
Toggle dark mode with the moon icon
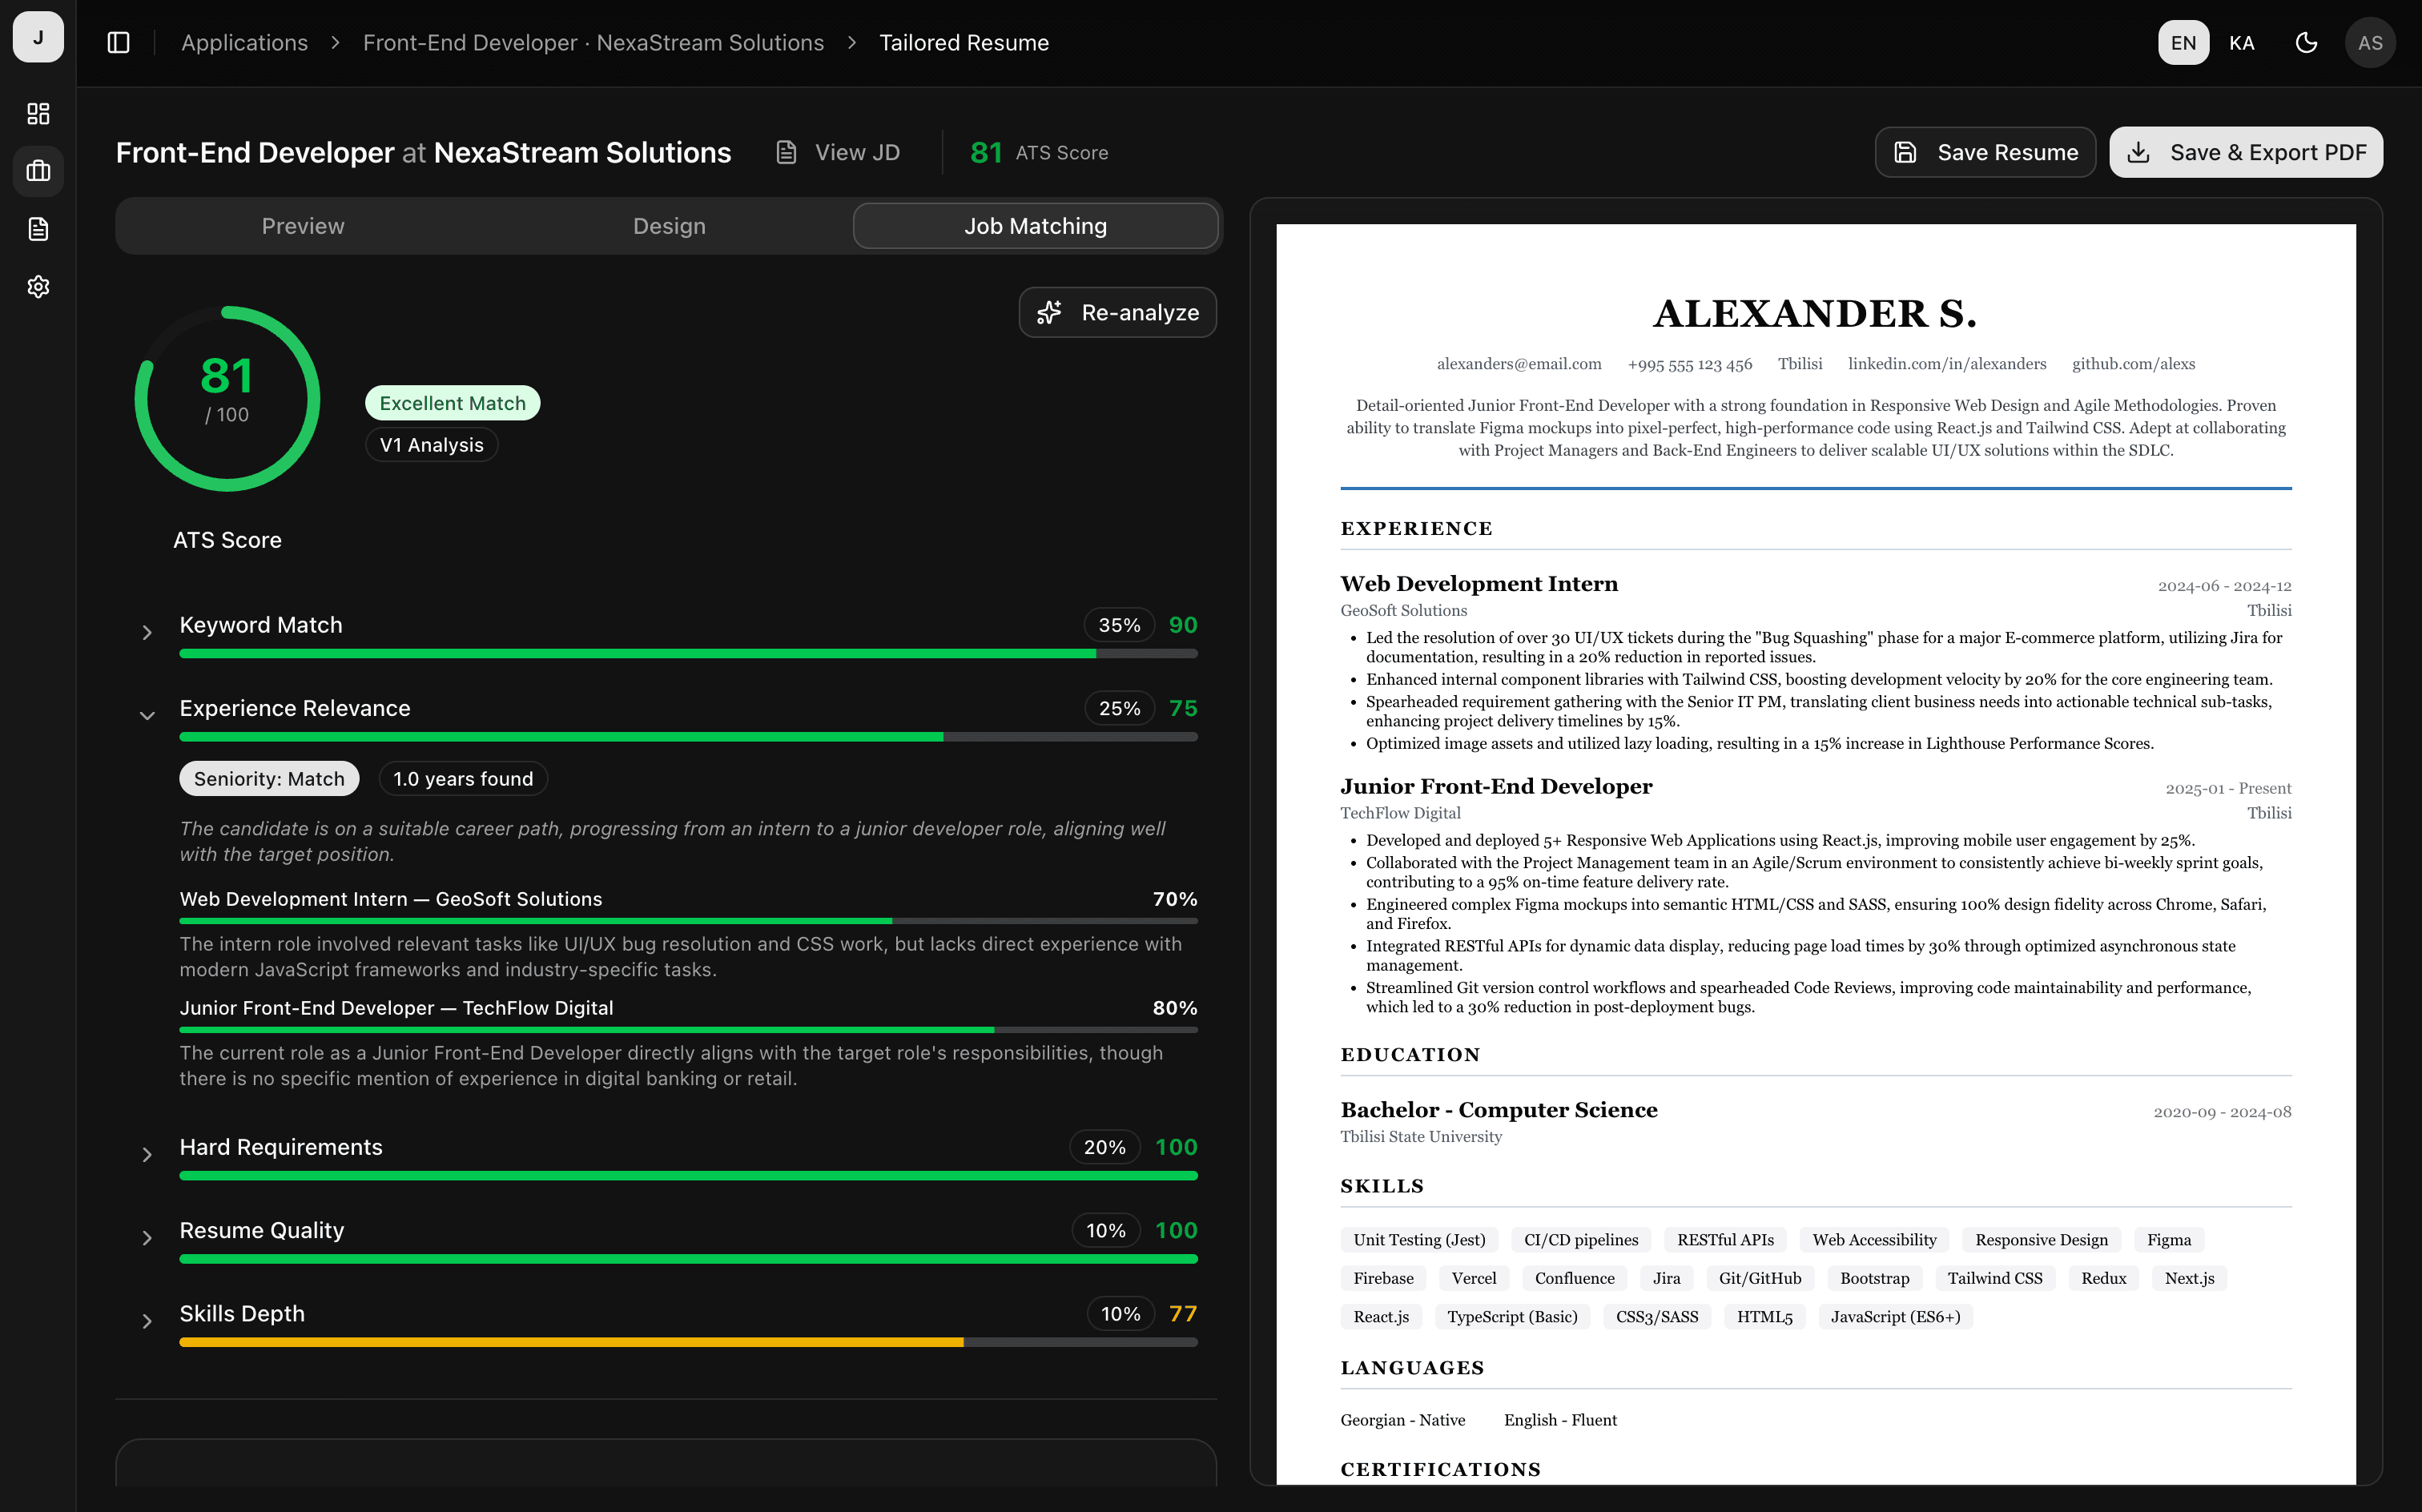(x=2306, y=42)
